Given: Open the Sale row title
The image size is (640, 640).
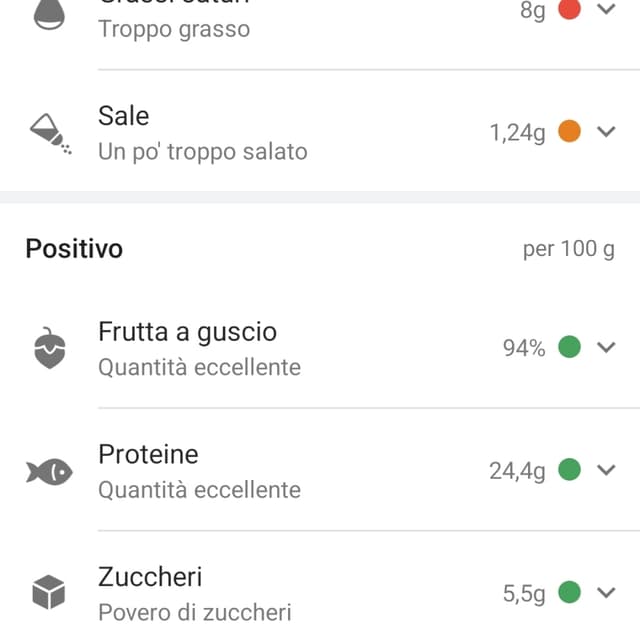Looking at the screenshot, I should 124,116.
